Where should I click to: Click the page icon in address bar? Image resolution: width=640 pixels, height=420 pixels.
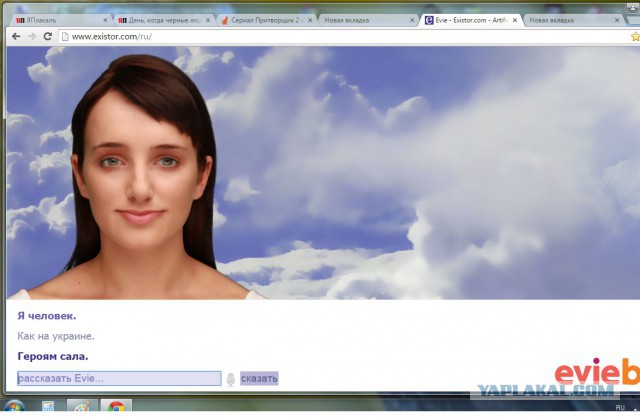(64, 37)
